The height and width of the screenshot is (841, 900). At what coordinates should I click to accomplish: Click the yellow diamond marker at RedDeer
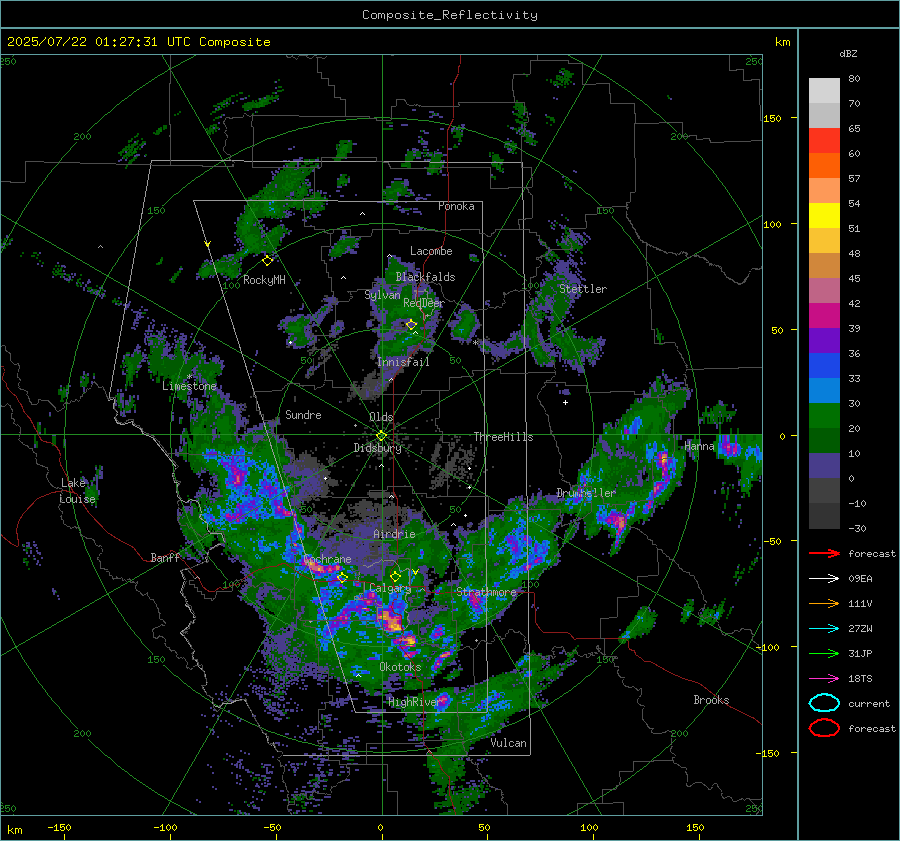411,325
